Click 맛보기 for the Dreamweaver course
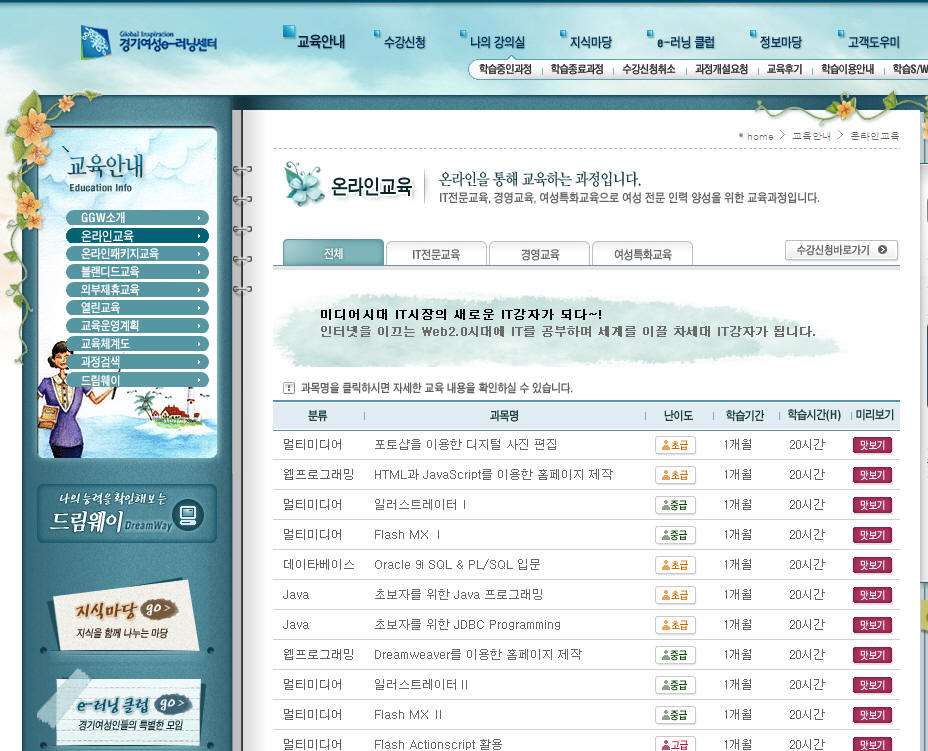928x751 pixels. [872, 655]
